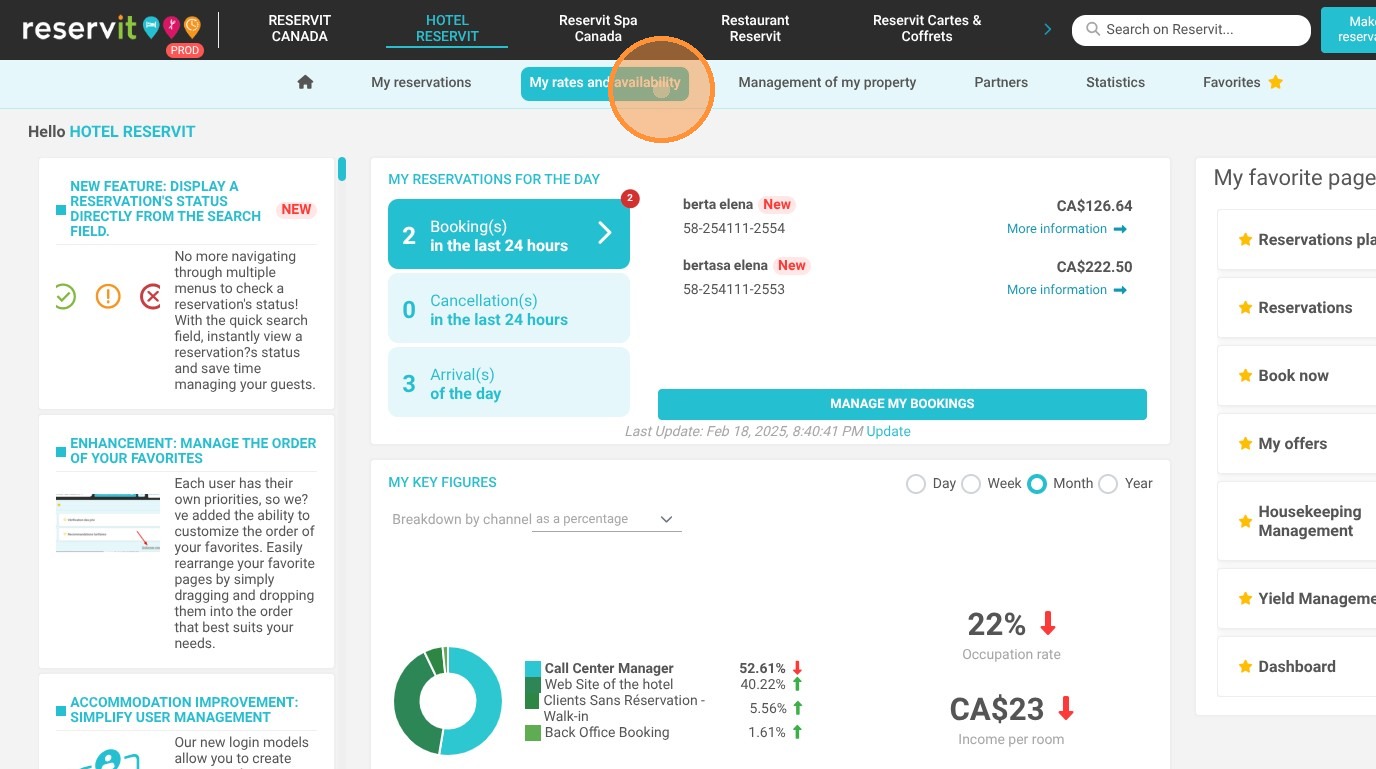Click the Web Site of the hotel legend swatch
The image size is (1376, 769).
[533, 685]
